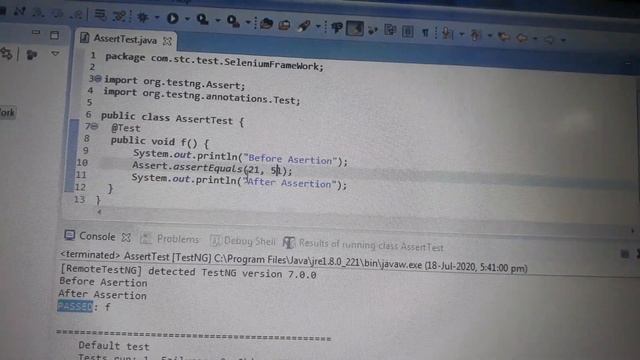Viewport: 640px width, 360px height.
Task: Expand the Coverage launch dropdown arrow
Action: tap(218, 20)
